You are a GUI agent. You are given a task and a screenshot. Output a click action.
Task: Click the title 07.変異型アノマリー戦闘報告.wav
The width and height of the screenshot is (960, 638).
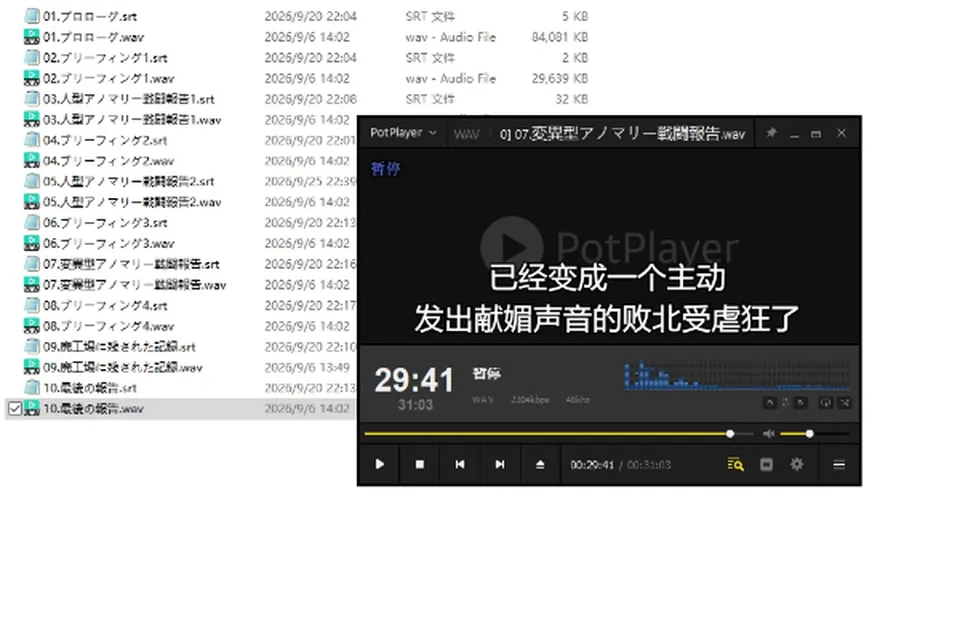coord(629,133)
